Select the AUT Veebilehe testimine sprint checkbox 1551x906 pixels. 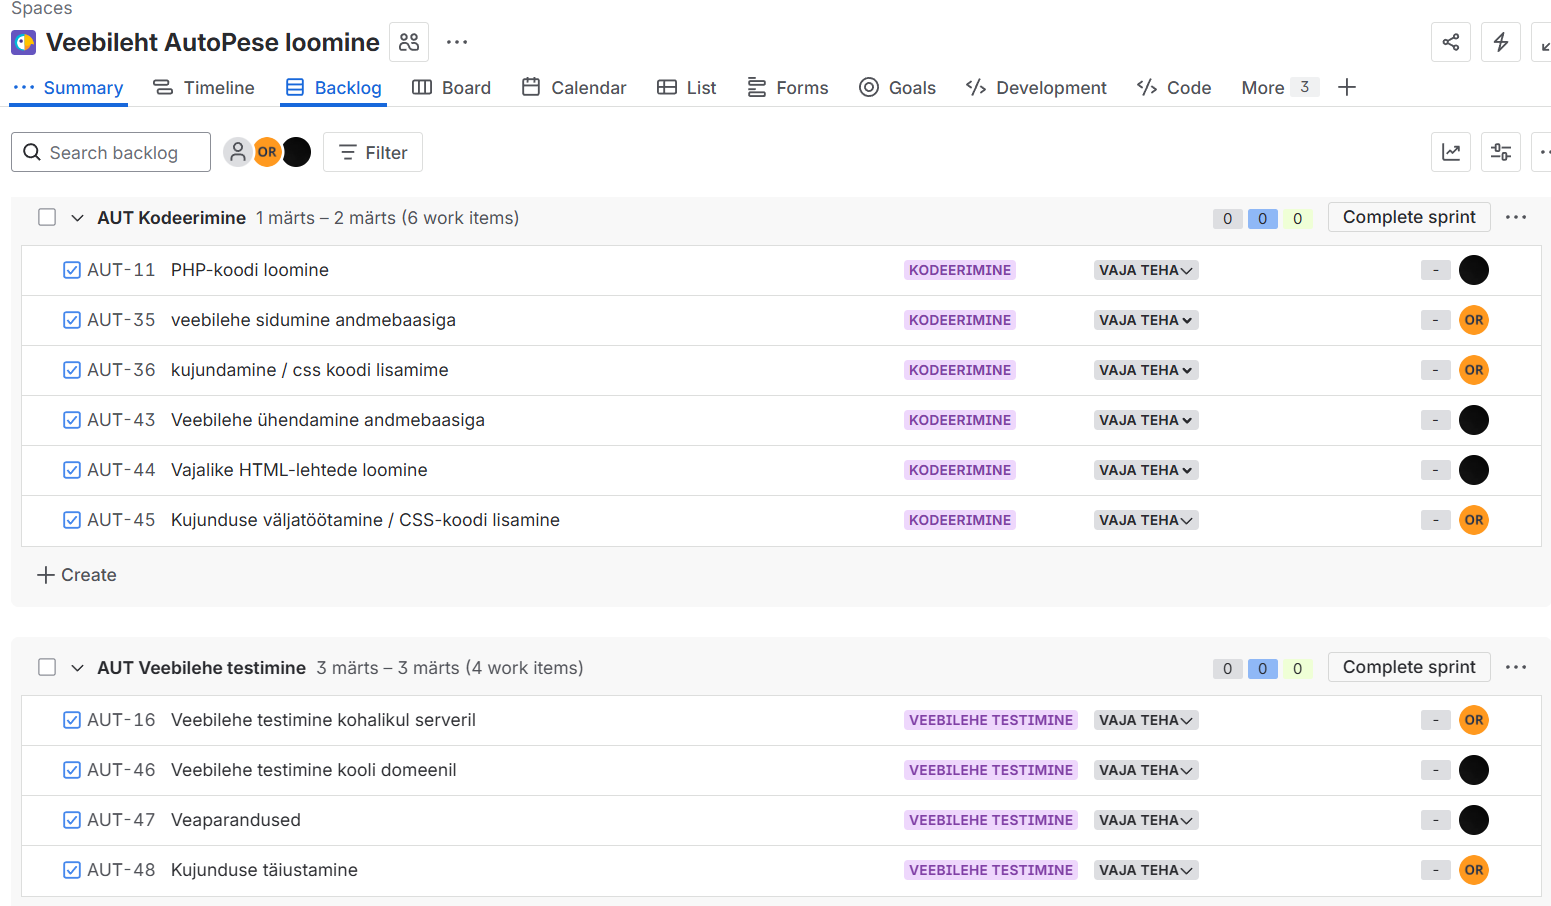coord(47,668)
